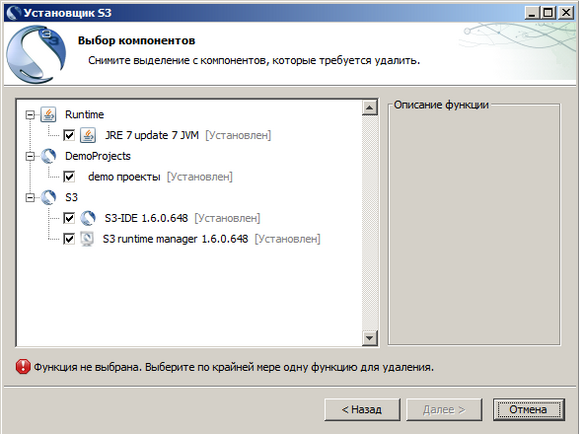The width and height of the screenshot is (579, 434).
Task: Collapse the S3 tree node
Action: pos(30,198)
